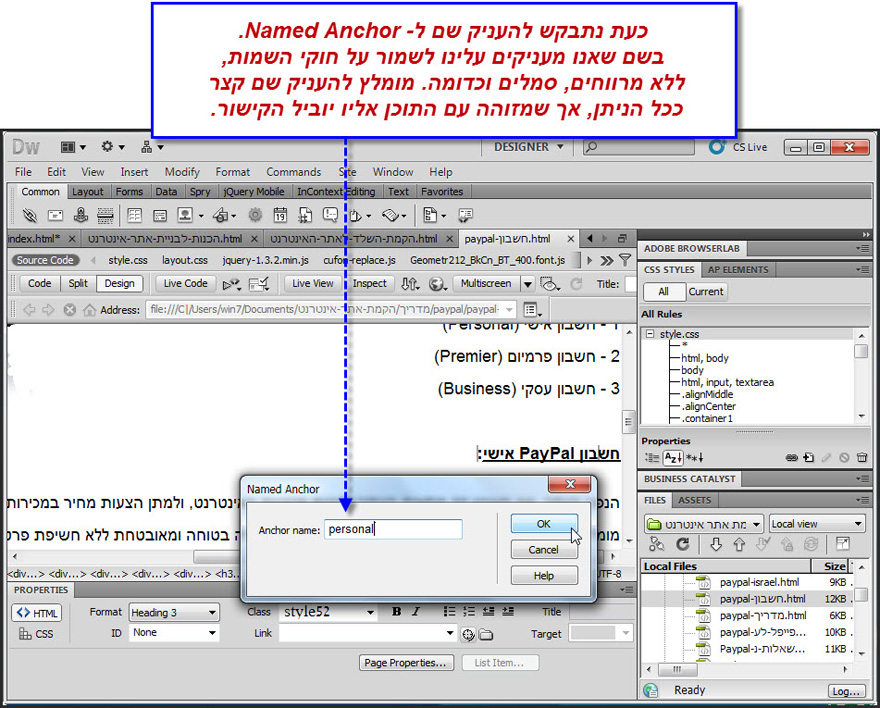
Task: Toggle the Code view button
Action: coord(39,284)
